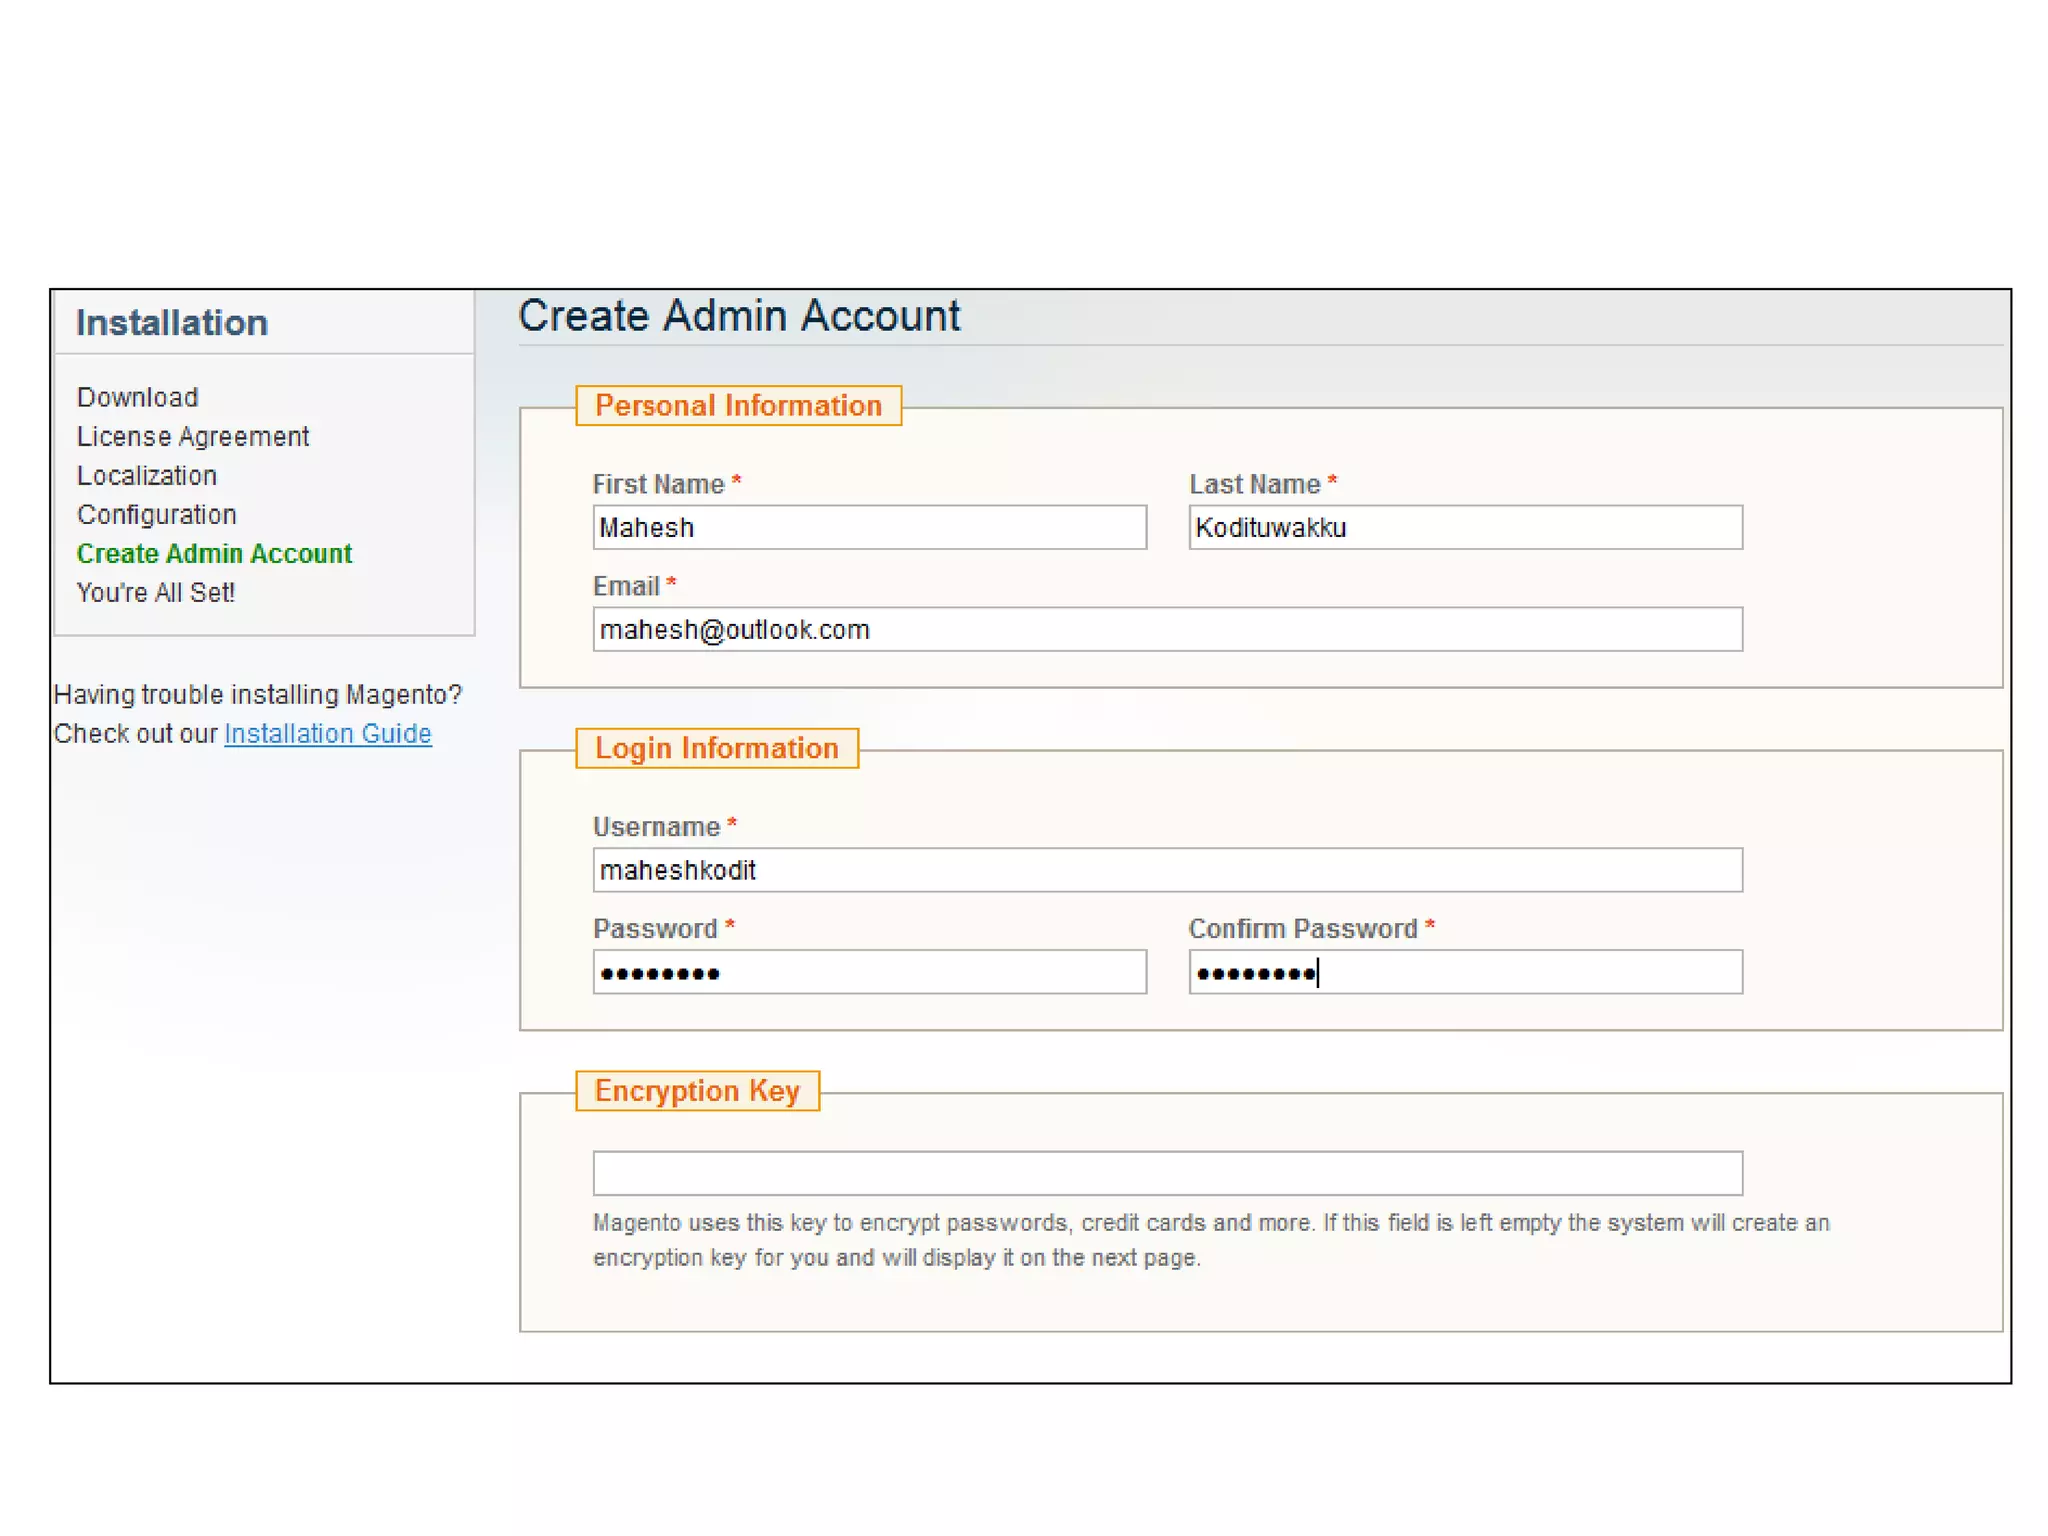This screenshot has width=2048, height=1536.
Task: Select Download step in sidebar
Action: coord(138,397)
